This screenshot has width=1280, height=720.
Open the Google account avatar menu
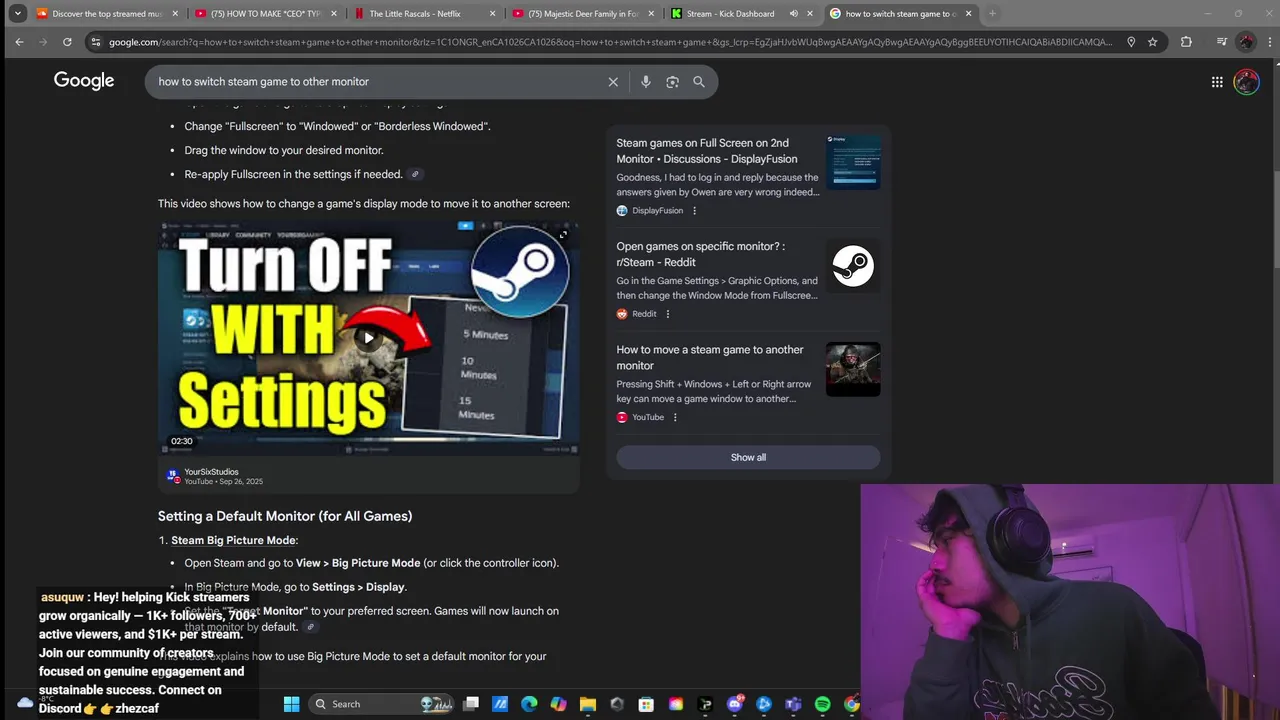pos(1246,82)
